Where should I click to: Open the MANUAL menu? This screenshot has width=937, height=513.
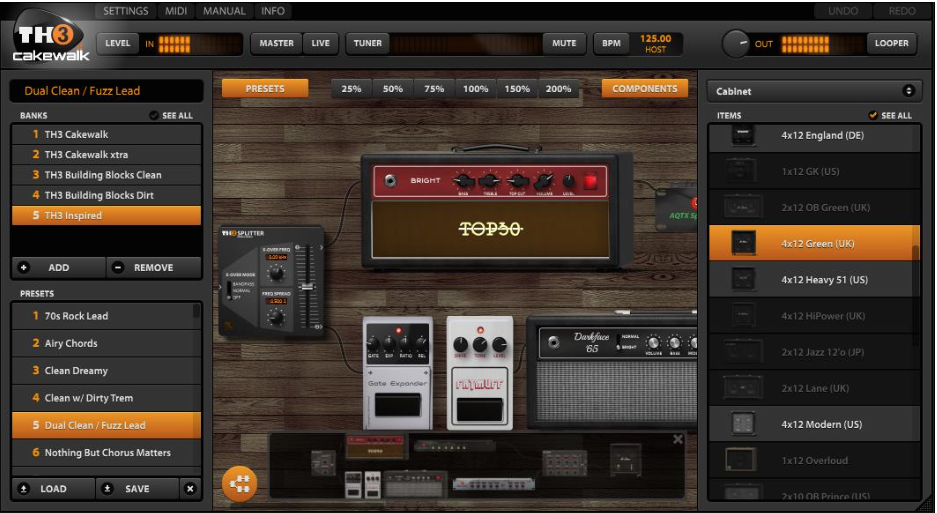click(224, 11)
